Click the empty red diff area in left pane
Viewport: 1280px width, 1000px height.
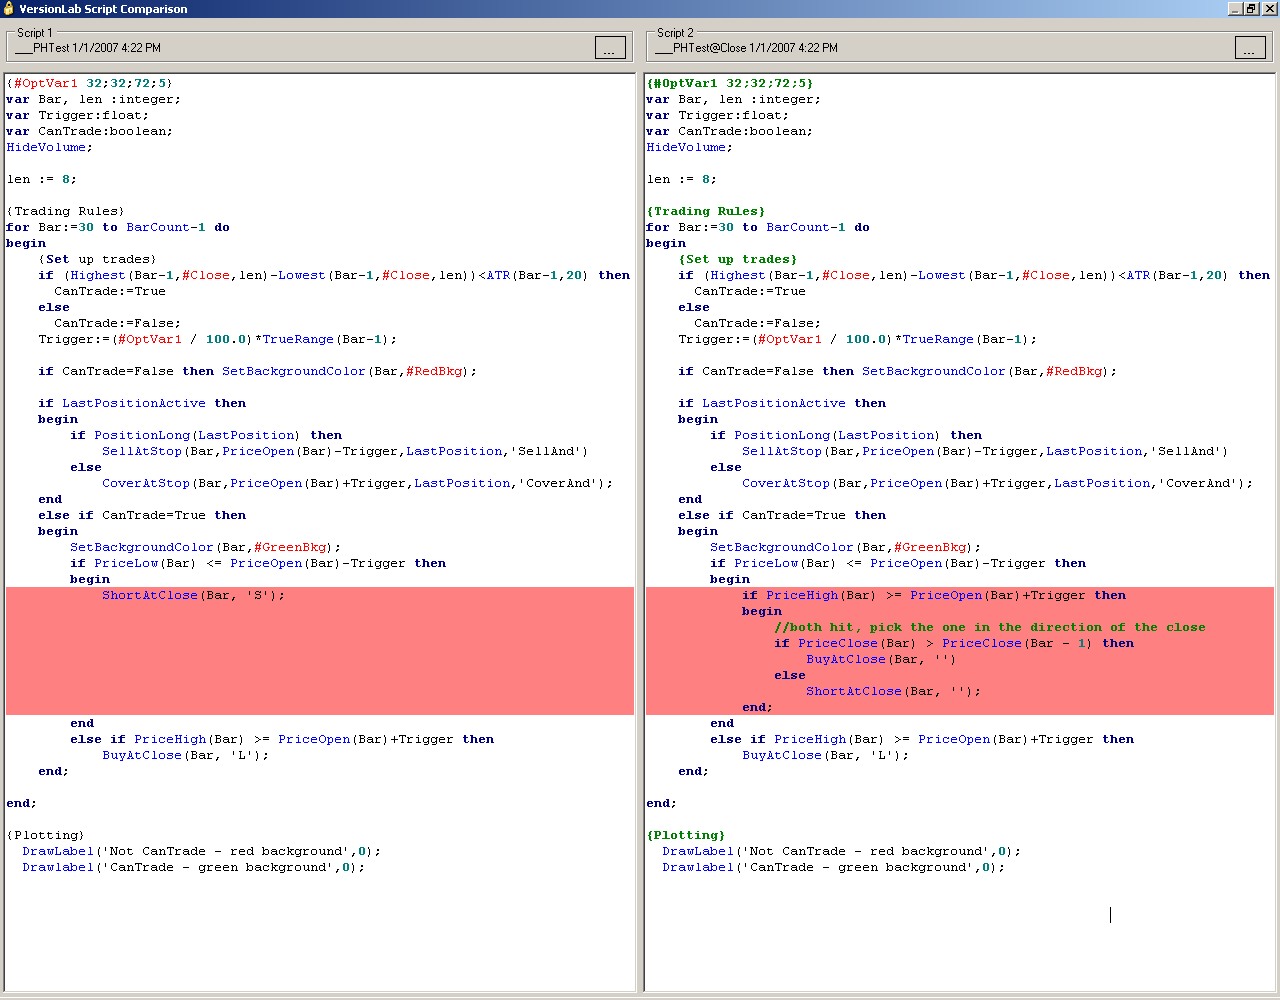pos(320,660)
